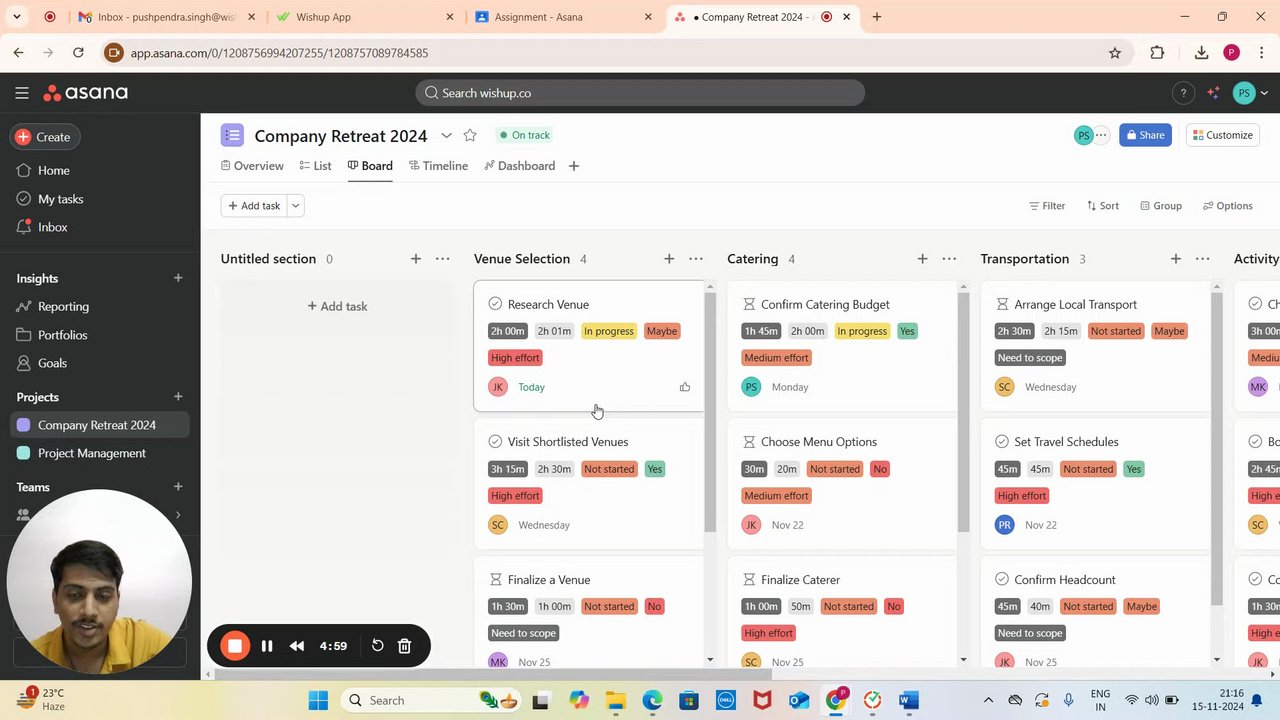Click PR assignee avatar on Set Travel Schedules
Image resolution: width=1280 pixels, height=720 pixels.
(x=1004, y=525)
